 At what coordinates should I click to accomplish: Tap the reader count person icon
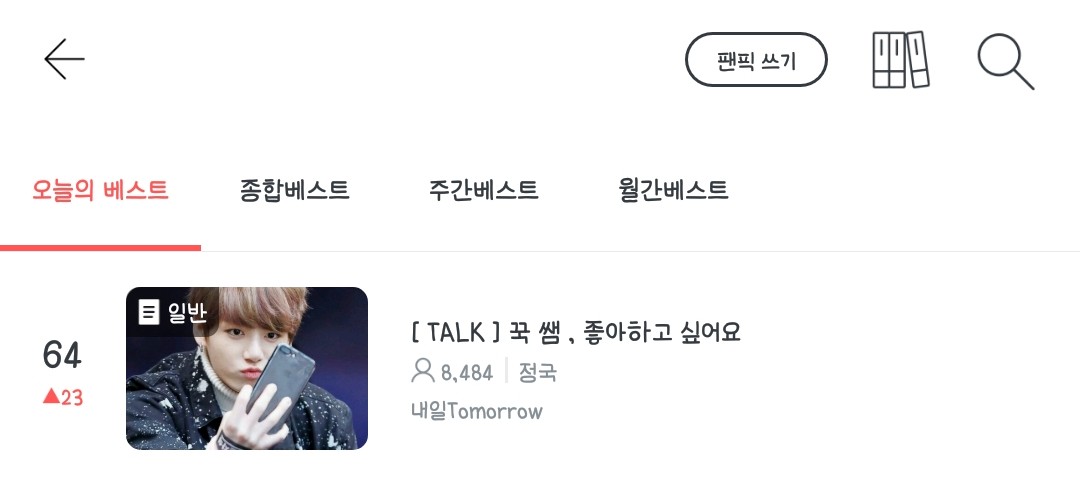(422, 371)
